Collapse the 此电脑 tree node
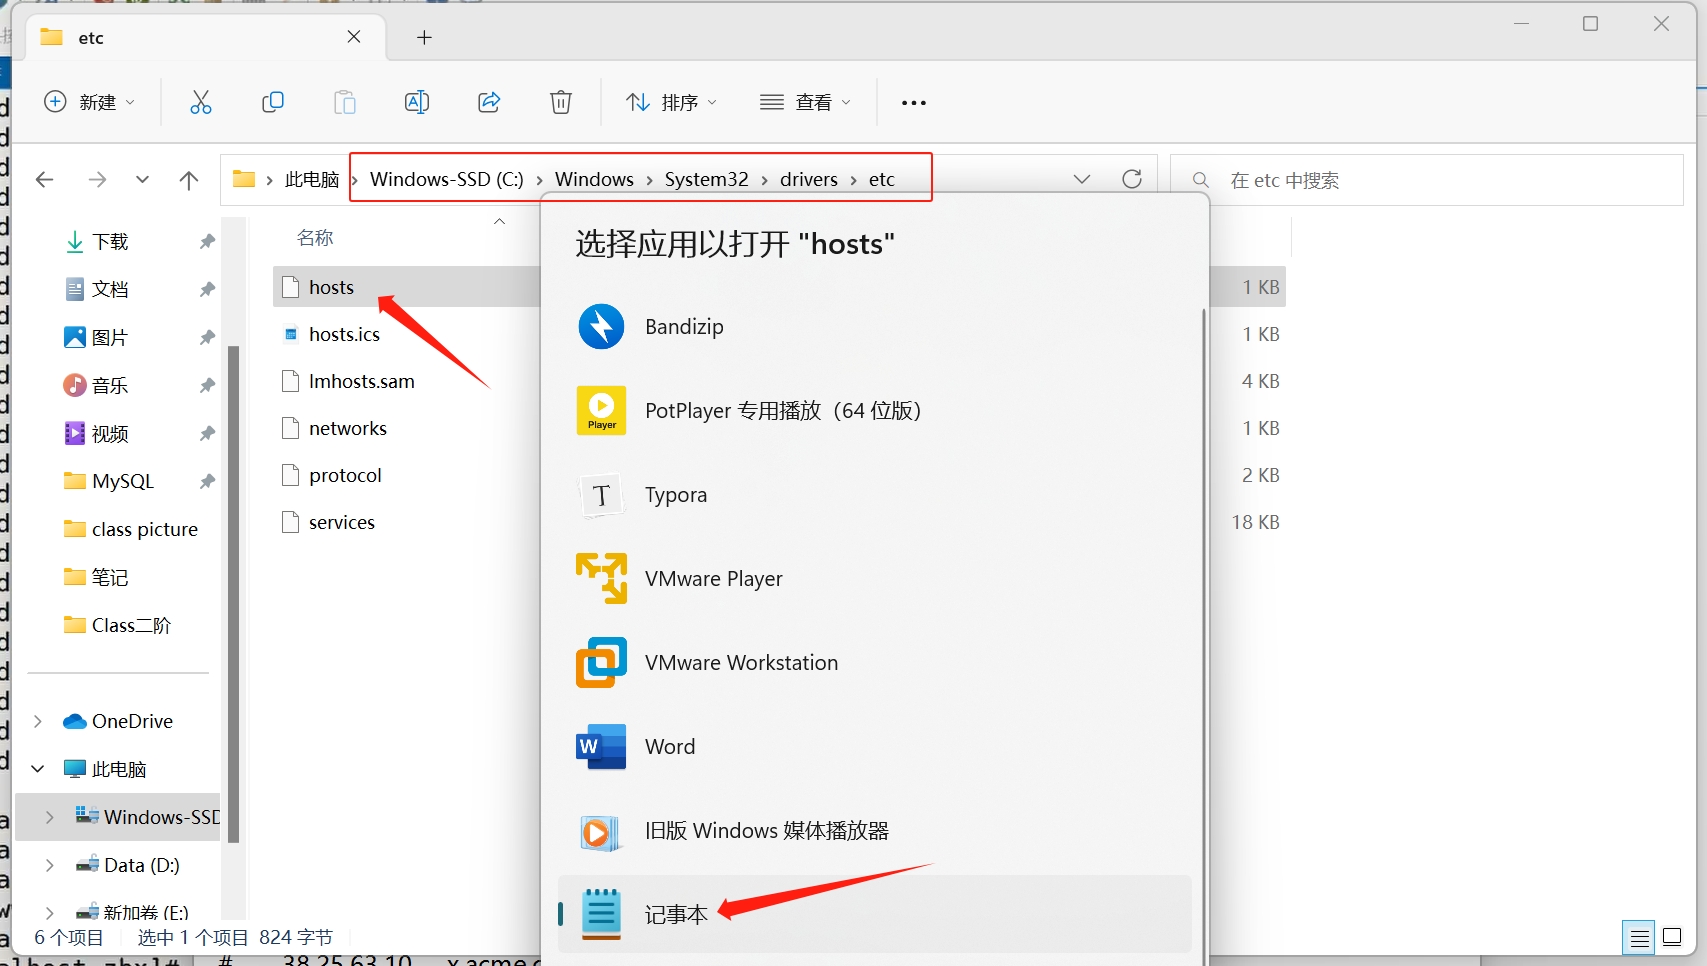The image size is (1707, 966). click(x=38, y=769)
